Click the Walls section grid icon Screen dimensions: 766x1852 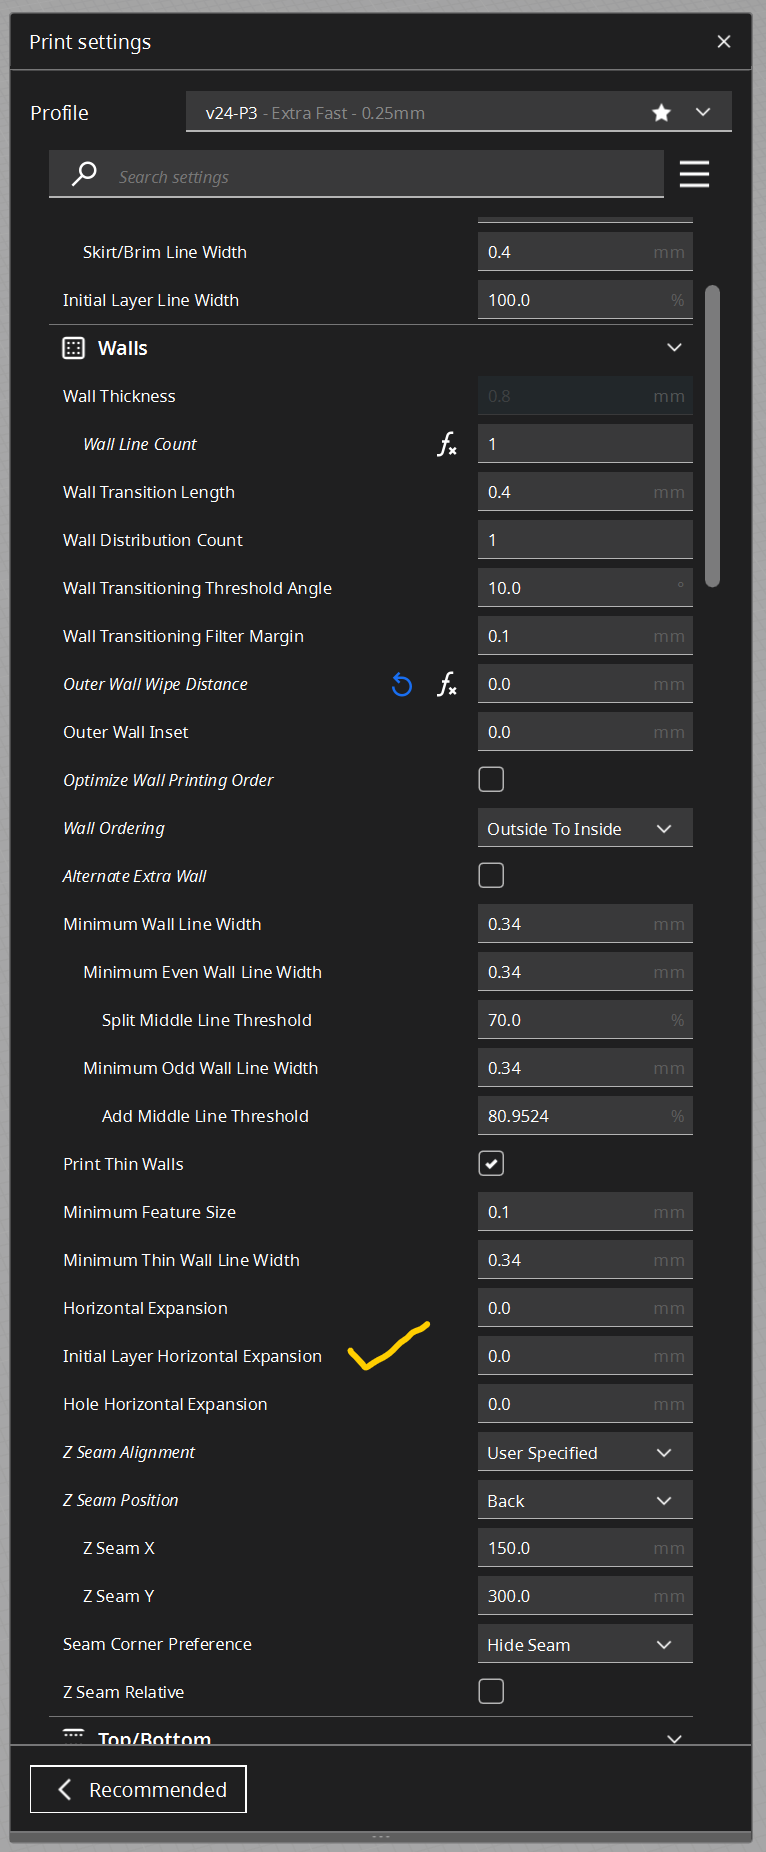tap(73, 347)
